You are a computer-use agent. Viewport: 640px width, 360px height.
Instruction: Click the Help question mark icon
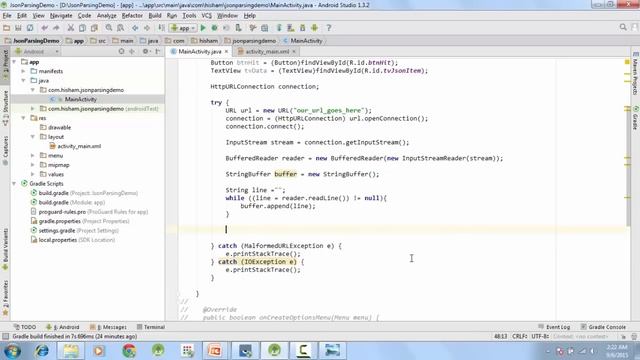click(x=329, y=28)
